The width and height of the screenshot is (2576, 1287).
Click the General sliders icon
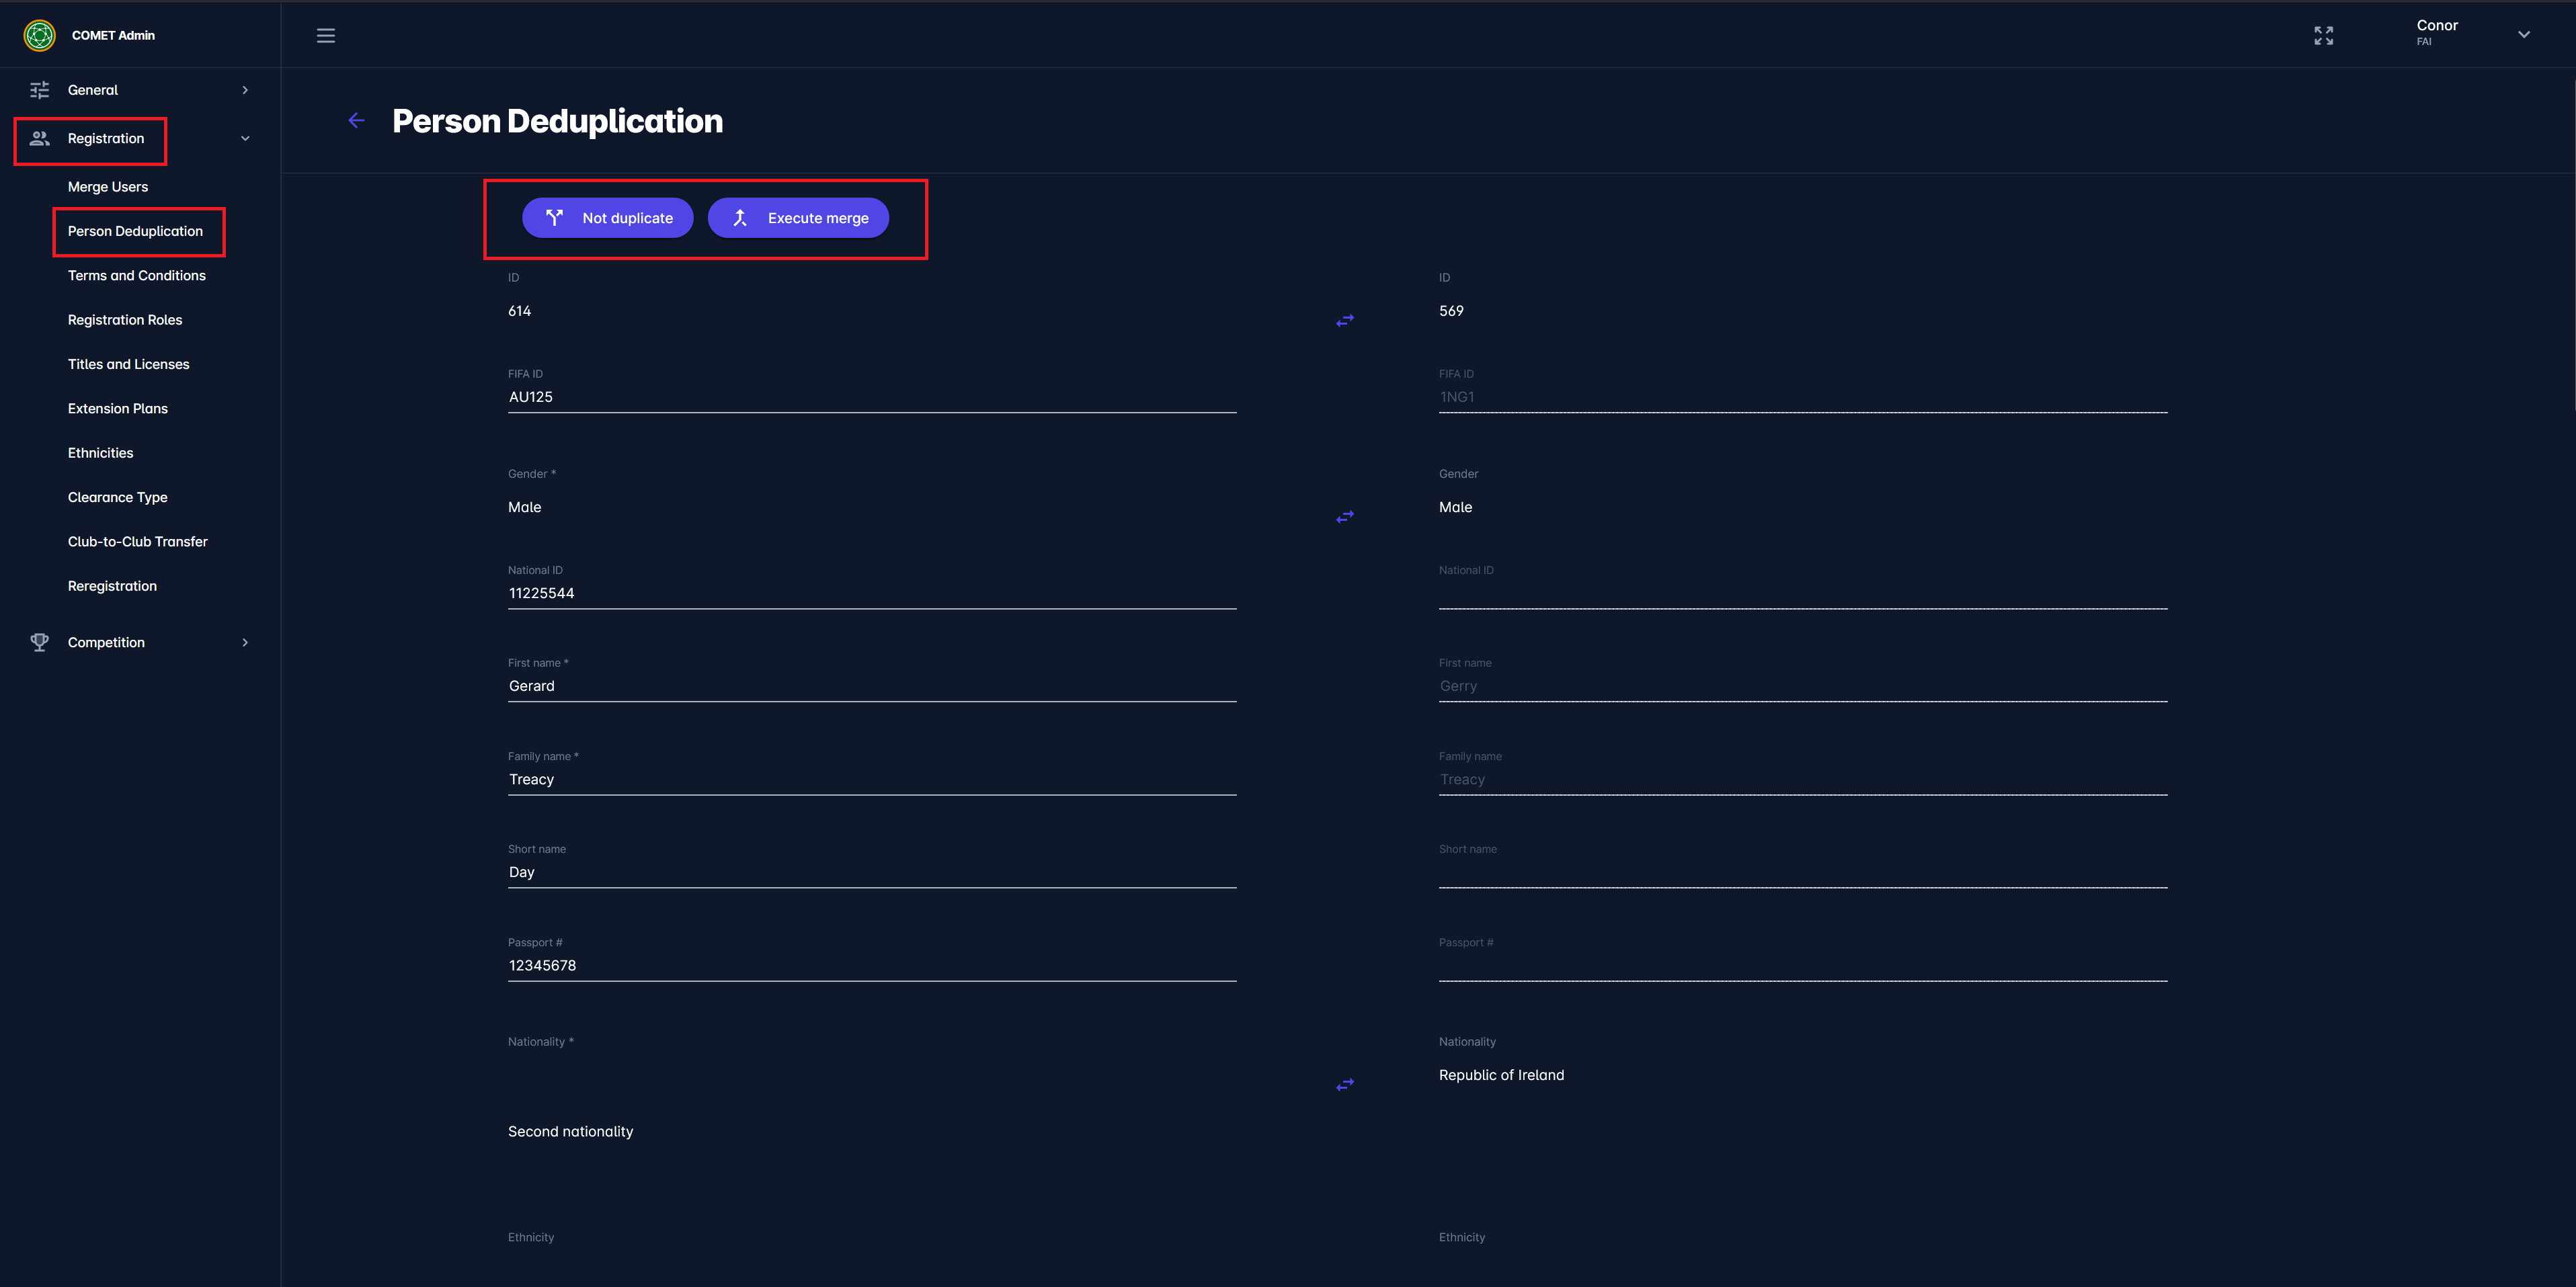click(x=40, y=90)
